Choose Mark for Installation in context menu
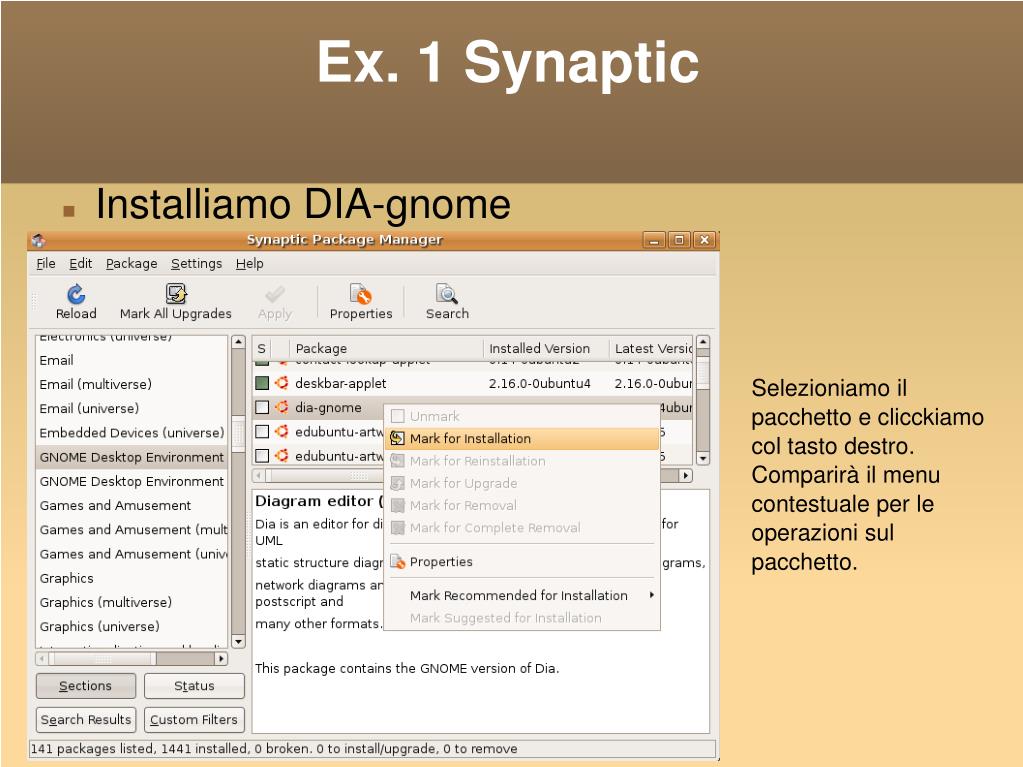This screenshot has height=767, width=1023. (522, 438)
